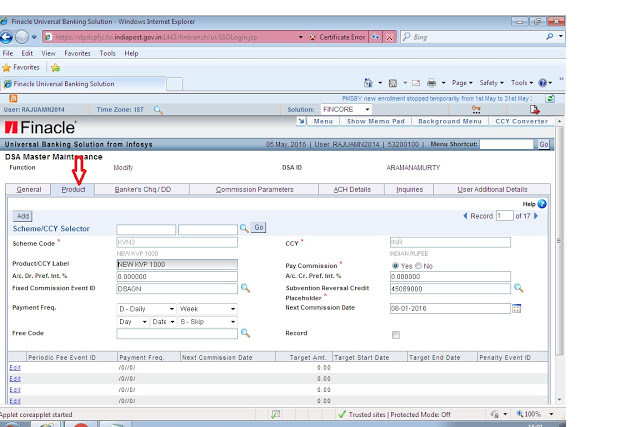Open the 100% zoom level control
This screenshot has height=427, width=640.
click(535, 414)
